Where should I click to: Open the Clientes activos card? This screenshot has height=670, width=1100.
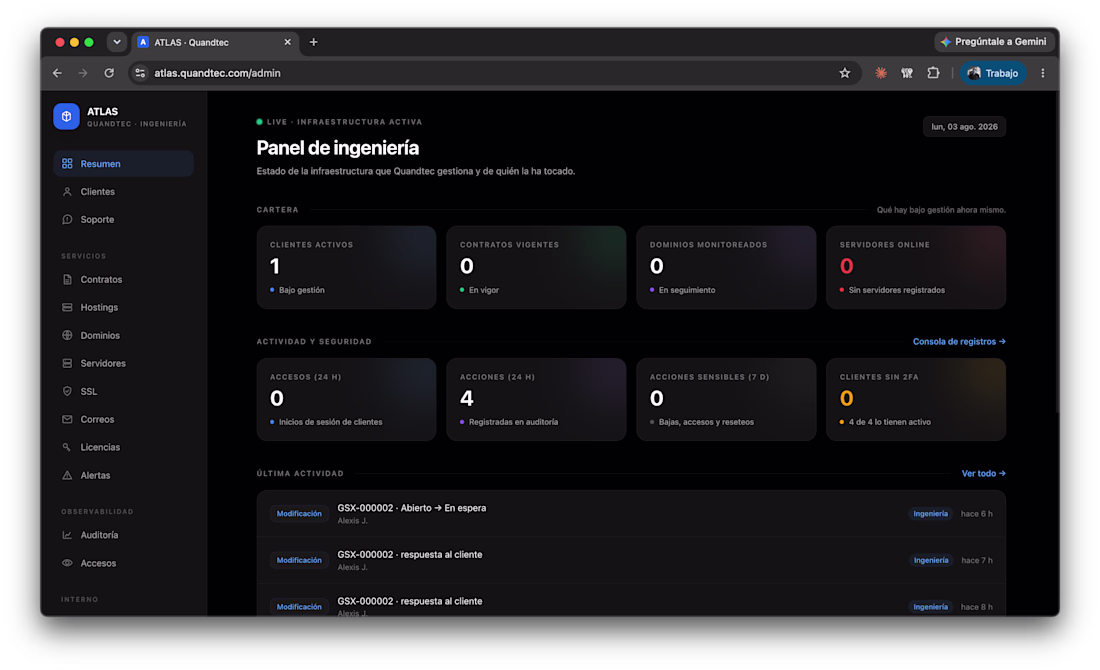pos(347,267)
